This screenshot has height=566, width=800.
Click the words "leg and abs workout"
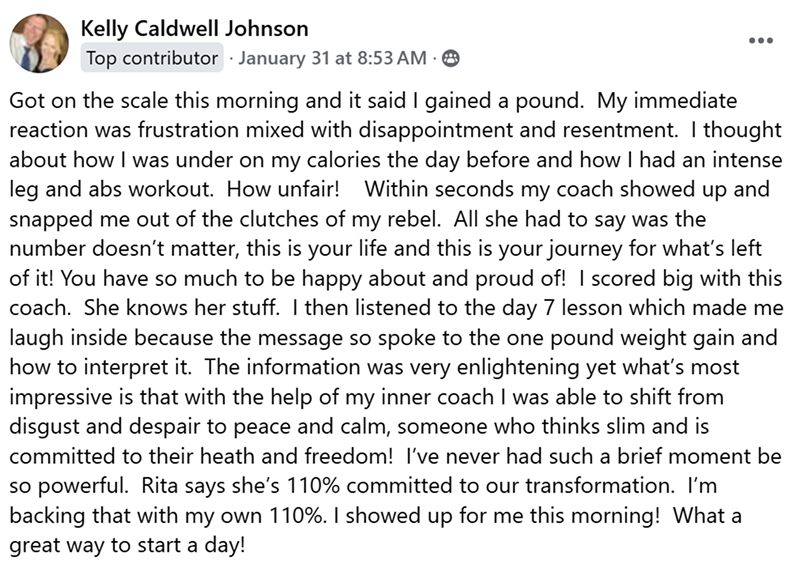coord(111,189)
